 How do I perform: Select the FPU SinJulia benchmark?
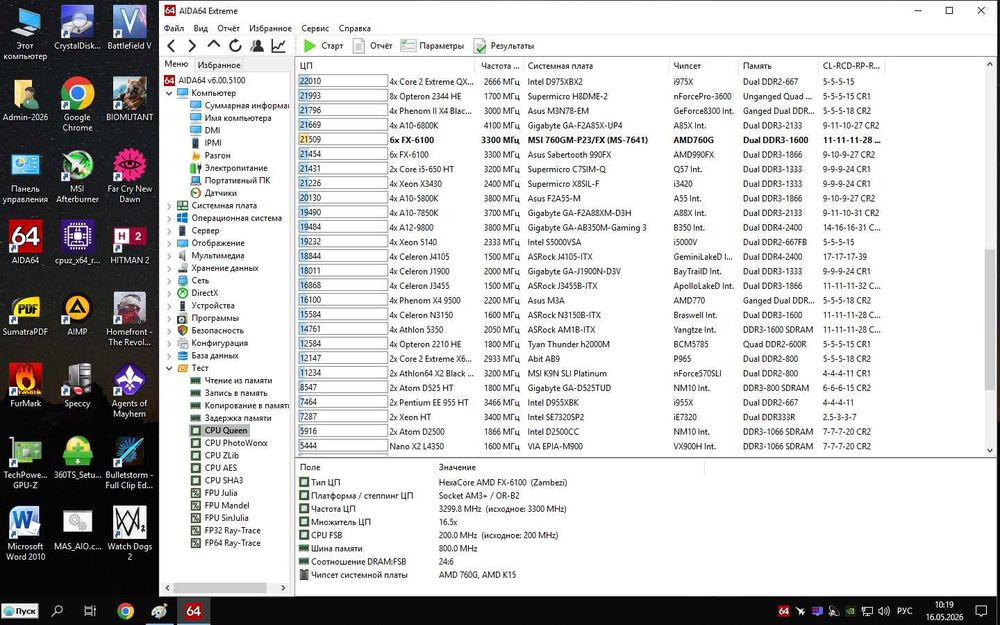click(x=226, y=518)
